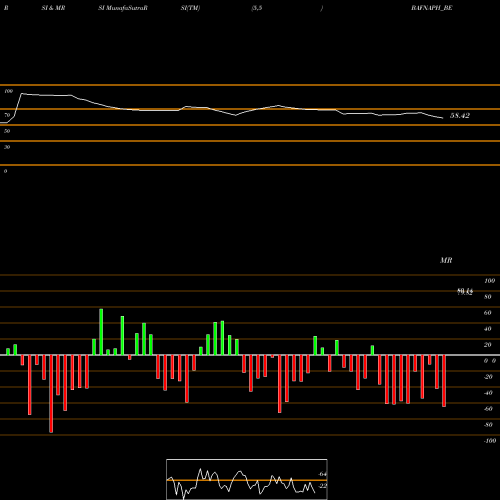Click the 58.42 value at line end
This screenshot has width=500, height=500.
point(460,116)
